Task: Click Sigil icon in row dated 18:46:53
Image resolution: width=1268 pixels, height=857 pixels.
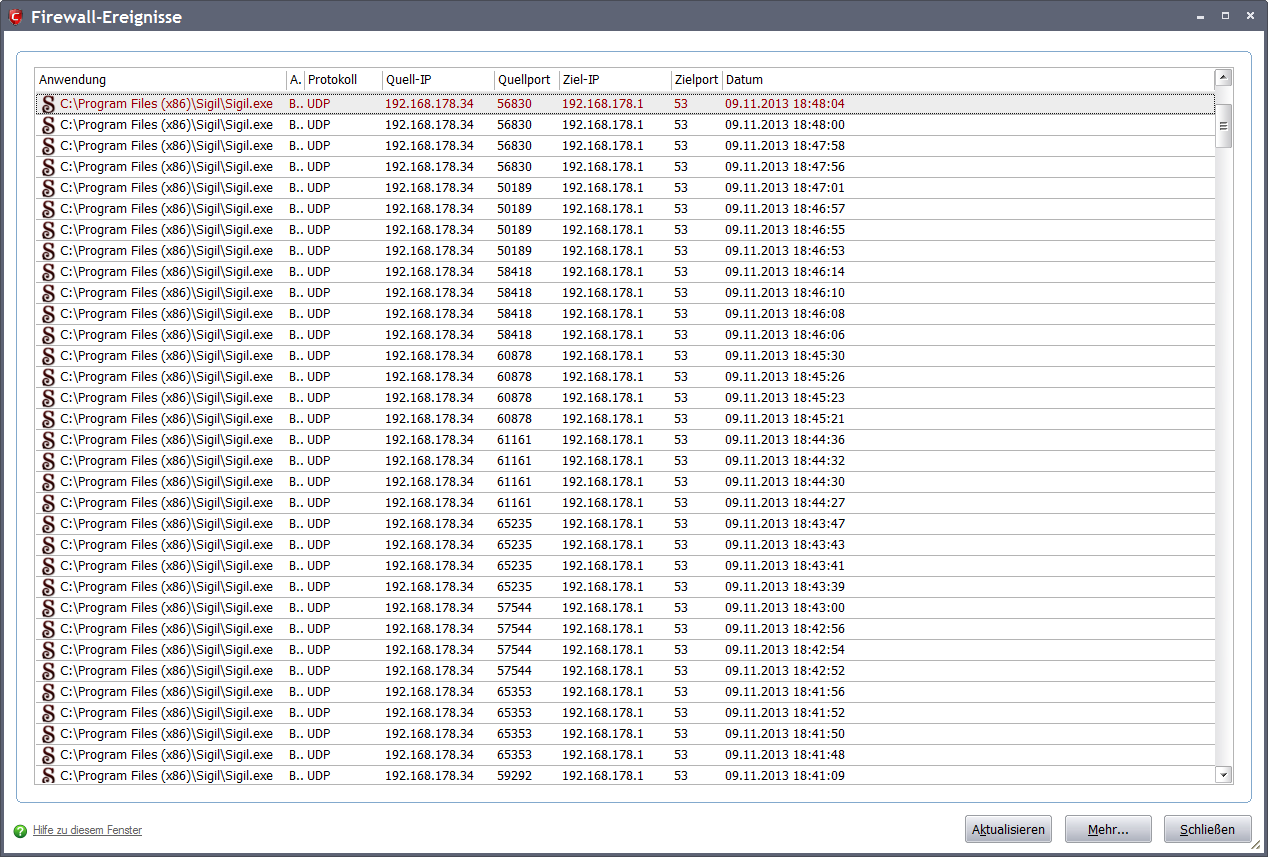Action: [x=48, y=251]
